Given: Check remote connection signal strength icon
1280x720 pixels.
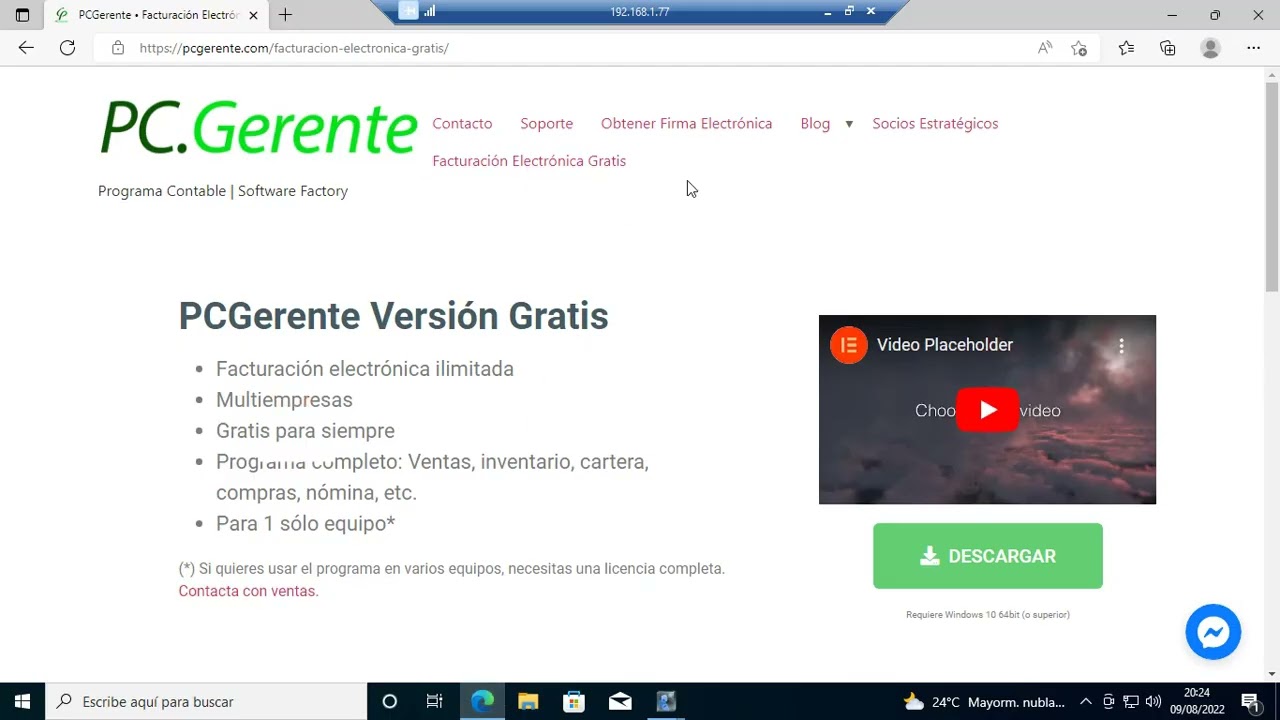Looking at the screenshot, I should [x=430, y=12].
